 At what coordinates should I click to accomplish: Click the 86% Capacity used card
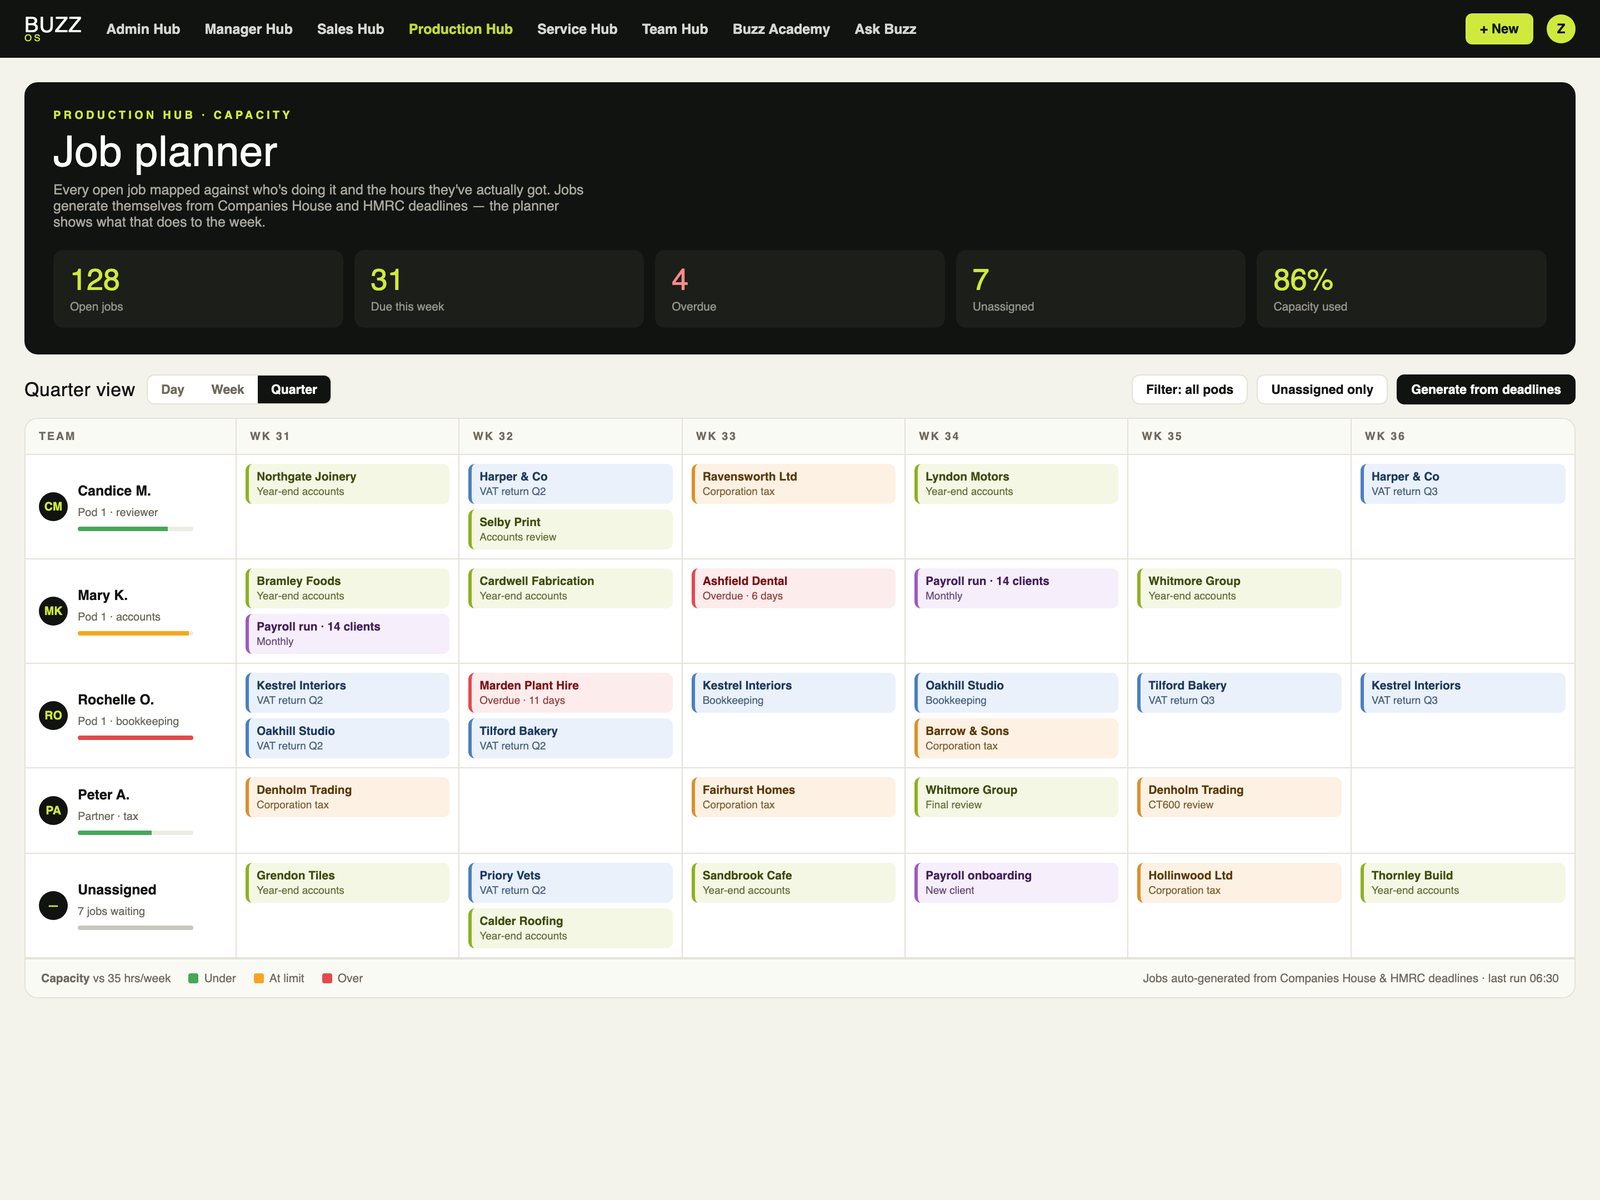[1402, 289]
